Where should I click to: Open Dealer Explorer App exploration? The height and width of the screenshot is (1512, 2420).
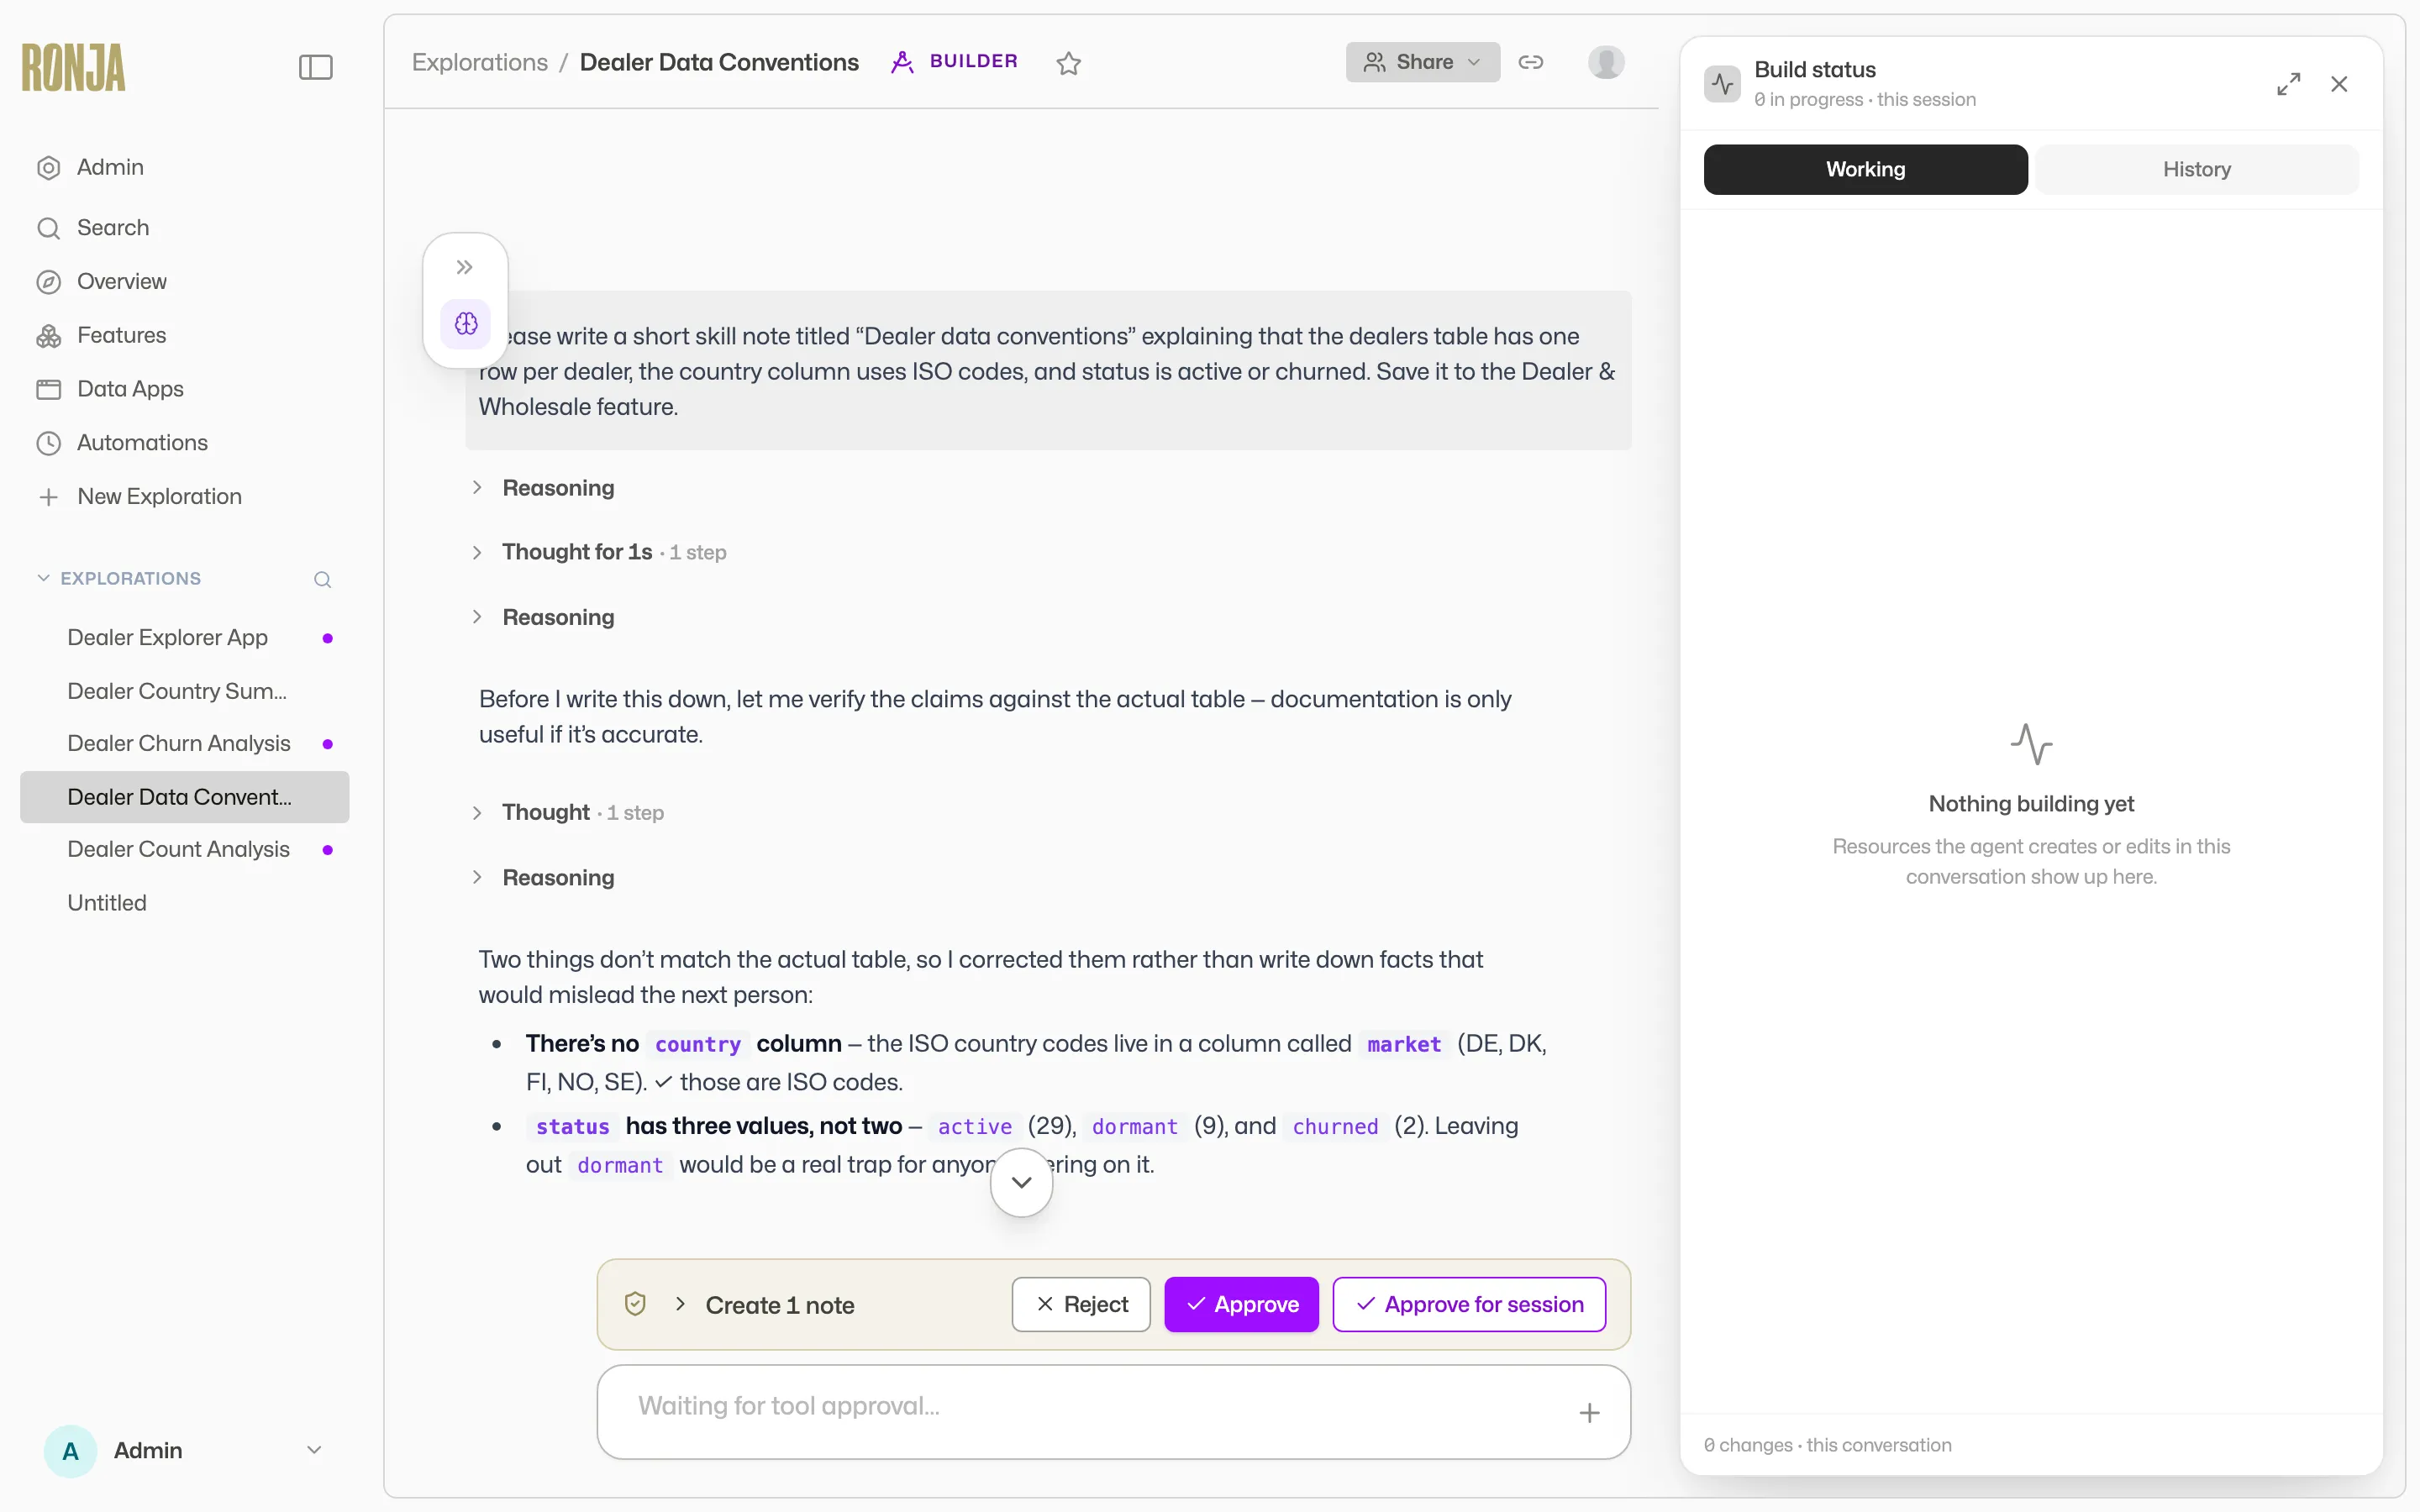[185, 637]
